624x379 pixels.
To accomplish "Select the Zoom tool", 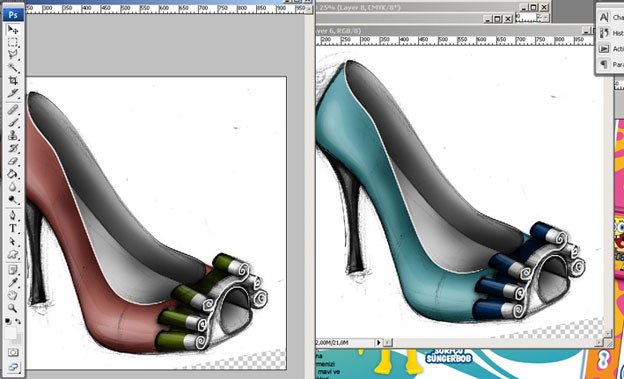I will pos(13,308).
